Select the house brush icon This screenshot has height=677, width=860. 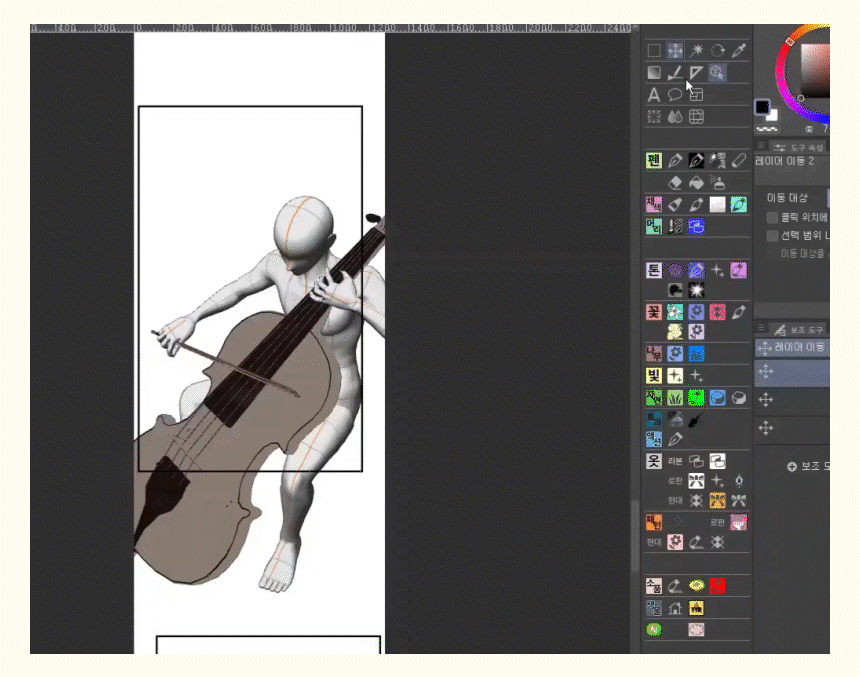675,608
